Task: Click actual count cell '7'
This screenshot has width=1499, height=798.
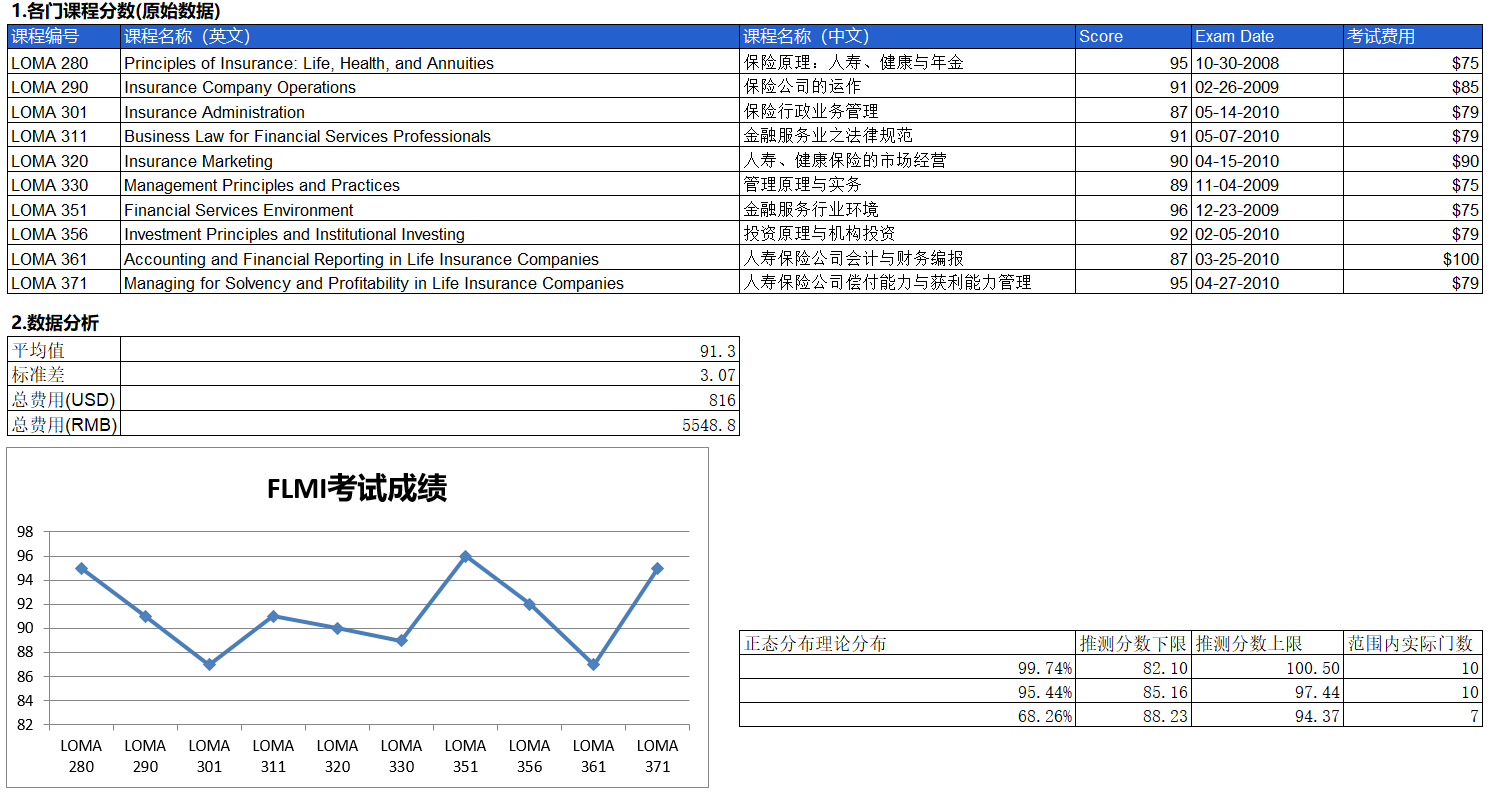Action: (x=1413, y=716)
